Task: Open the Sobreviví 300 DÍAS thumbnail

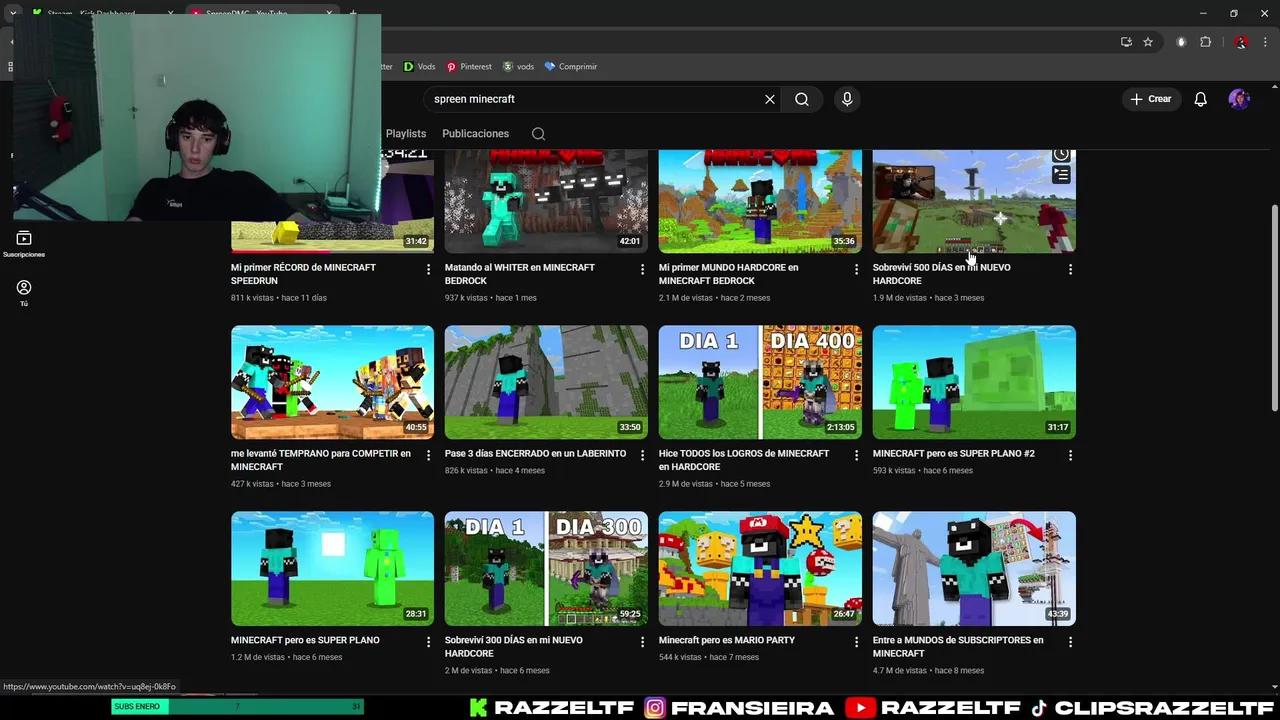Action: coord(546,569)
